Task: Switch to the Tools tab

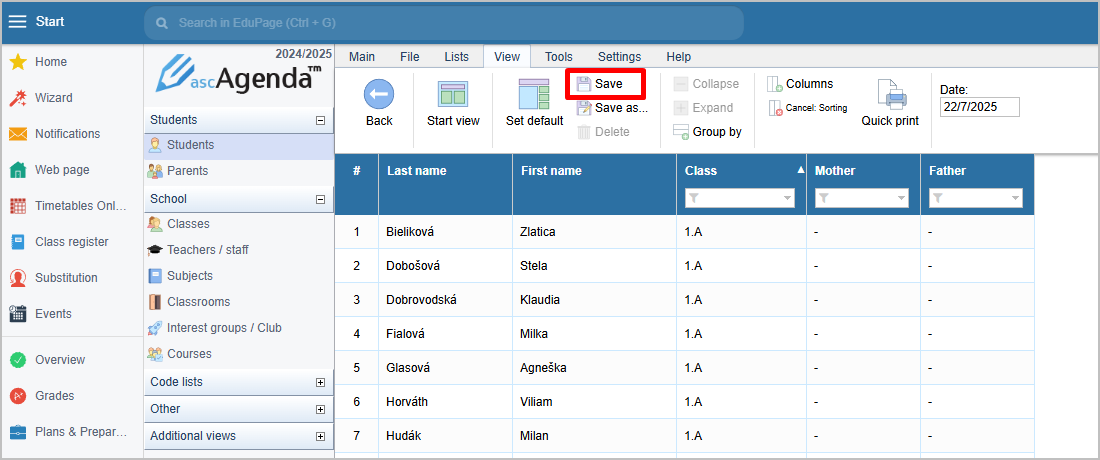Action: coord(558,57)
